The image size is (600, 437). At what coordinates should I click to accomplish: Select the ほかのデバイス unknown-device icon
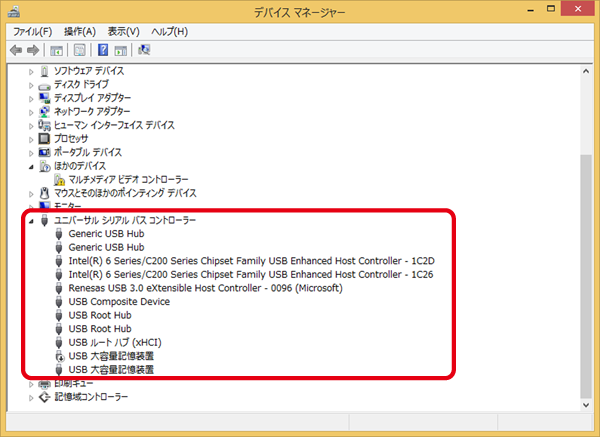click(45, 166)
